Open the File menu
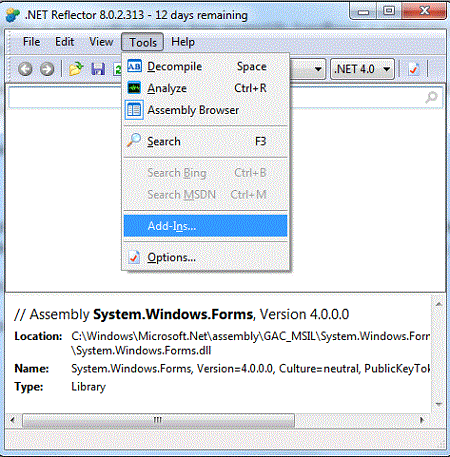Viewport: 450px width, 457px height. 31,42
